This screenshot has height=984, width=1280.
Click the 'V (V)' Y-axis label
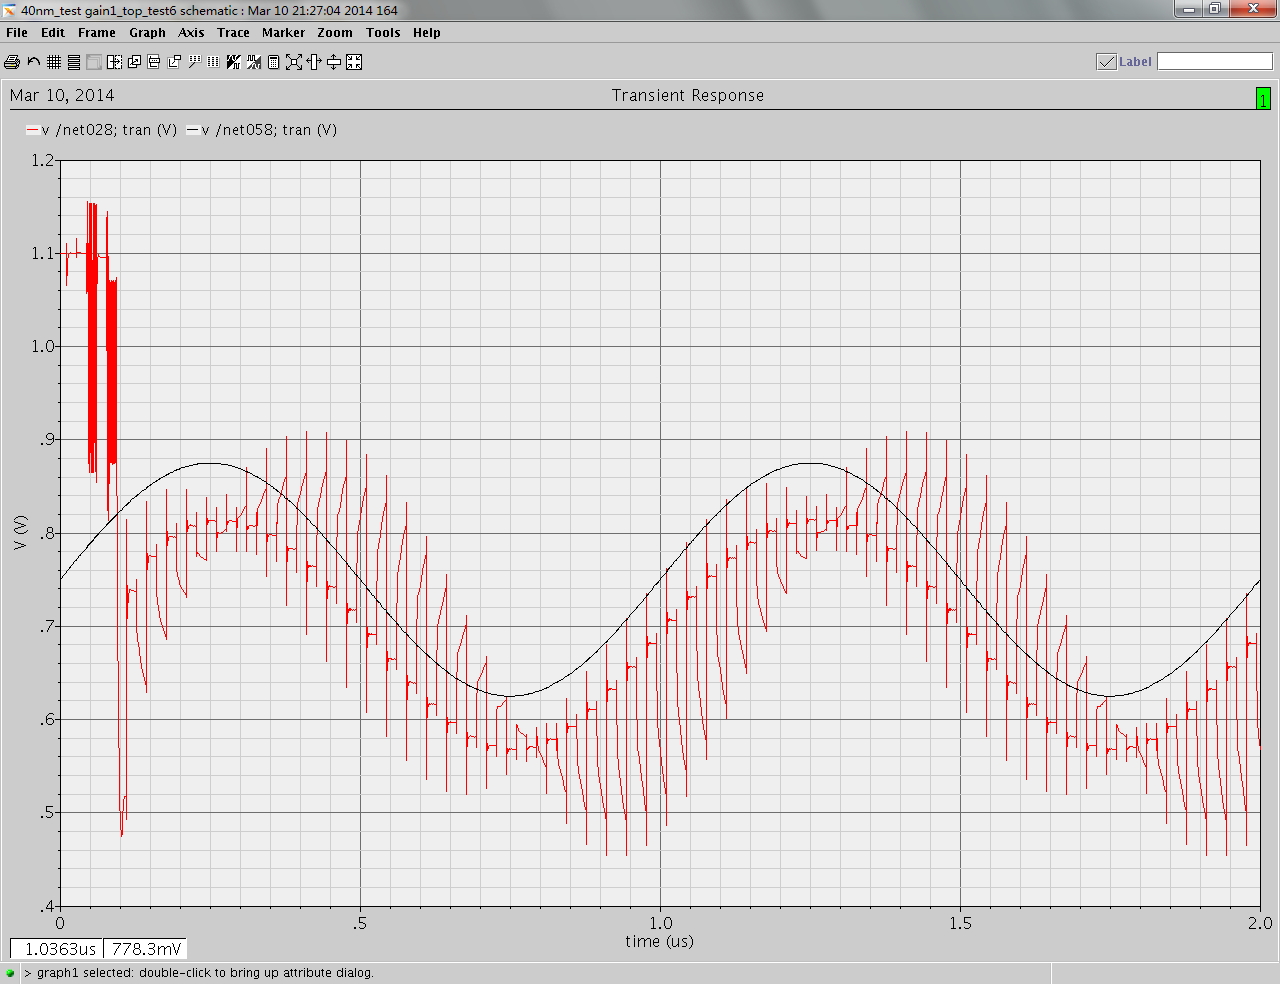[20, 533]
